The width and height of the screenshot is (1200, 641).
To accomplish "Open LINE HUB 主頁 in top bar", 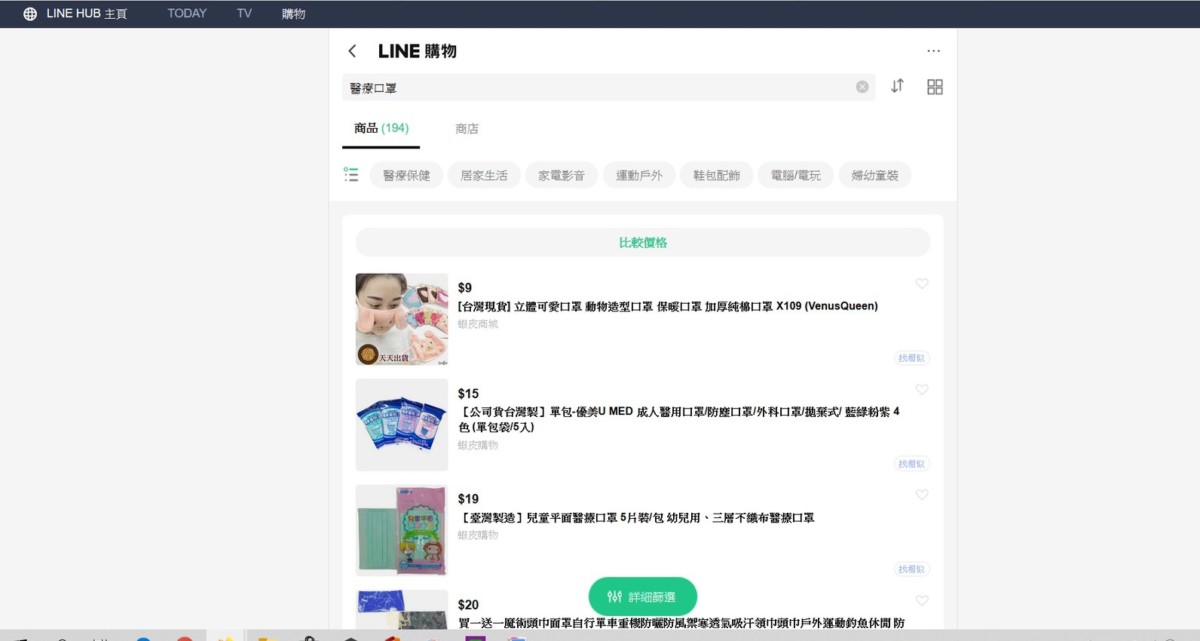I will click(87, 14).
